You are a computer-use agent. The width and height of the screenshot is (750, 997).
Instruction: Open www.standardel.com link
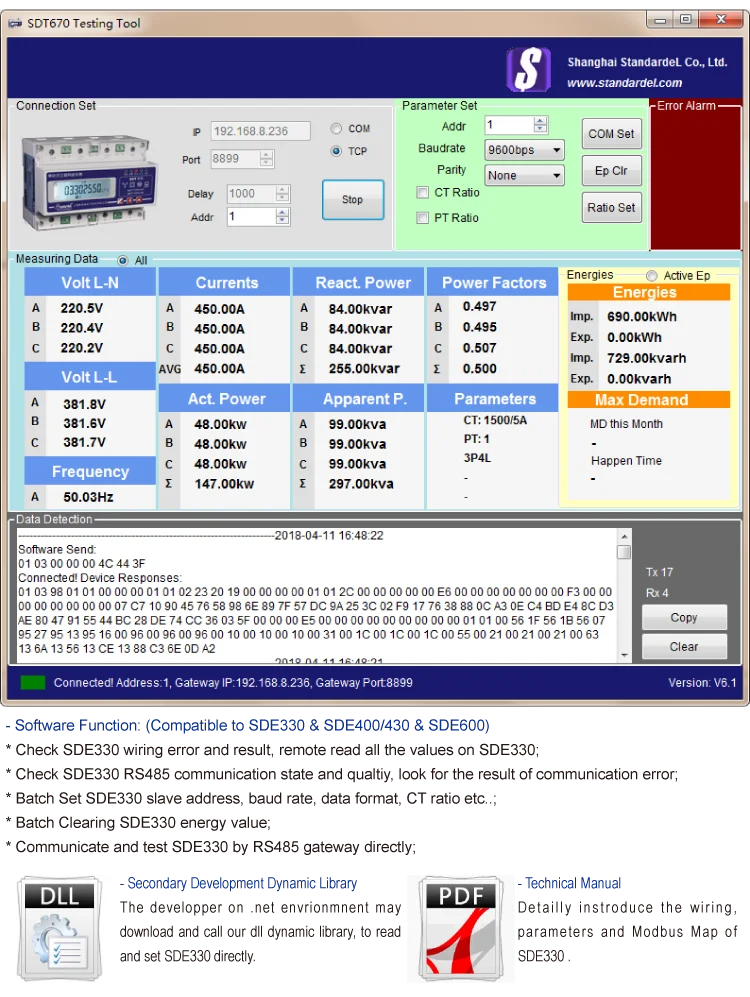pyautogui.click(x=624, y=83)
